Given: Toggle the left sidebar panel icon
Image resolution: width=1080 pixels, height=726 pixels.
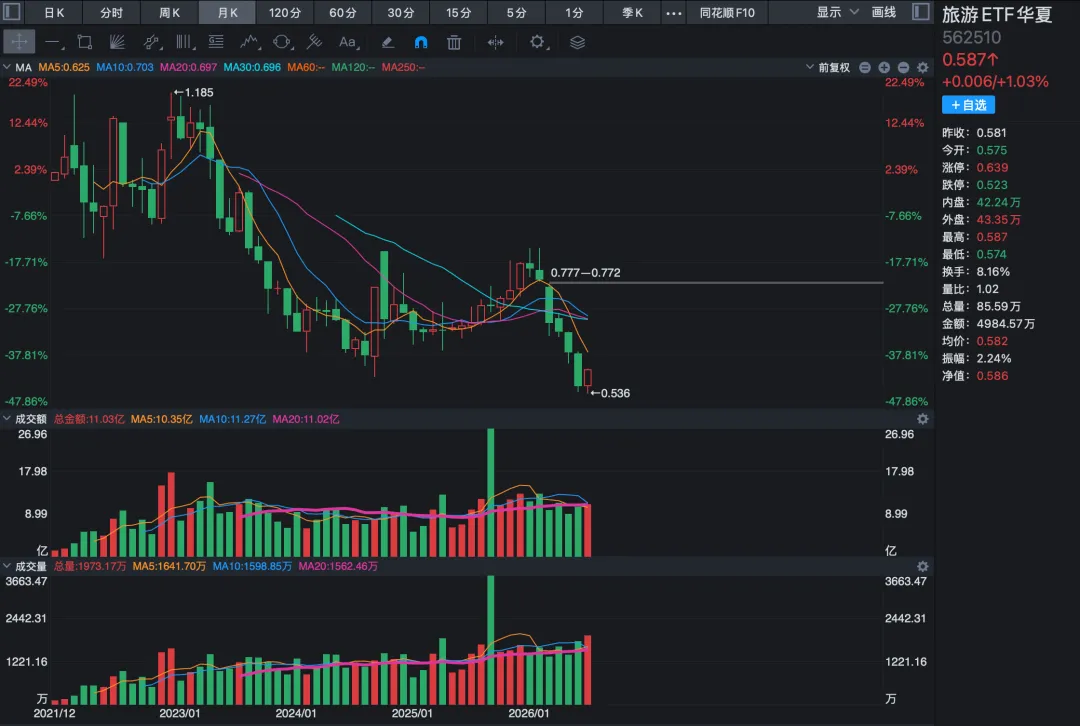Looking at the screenshot, I should (12, 12).
